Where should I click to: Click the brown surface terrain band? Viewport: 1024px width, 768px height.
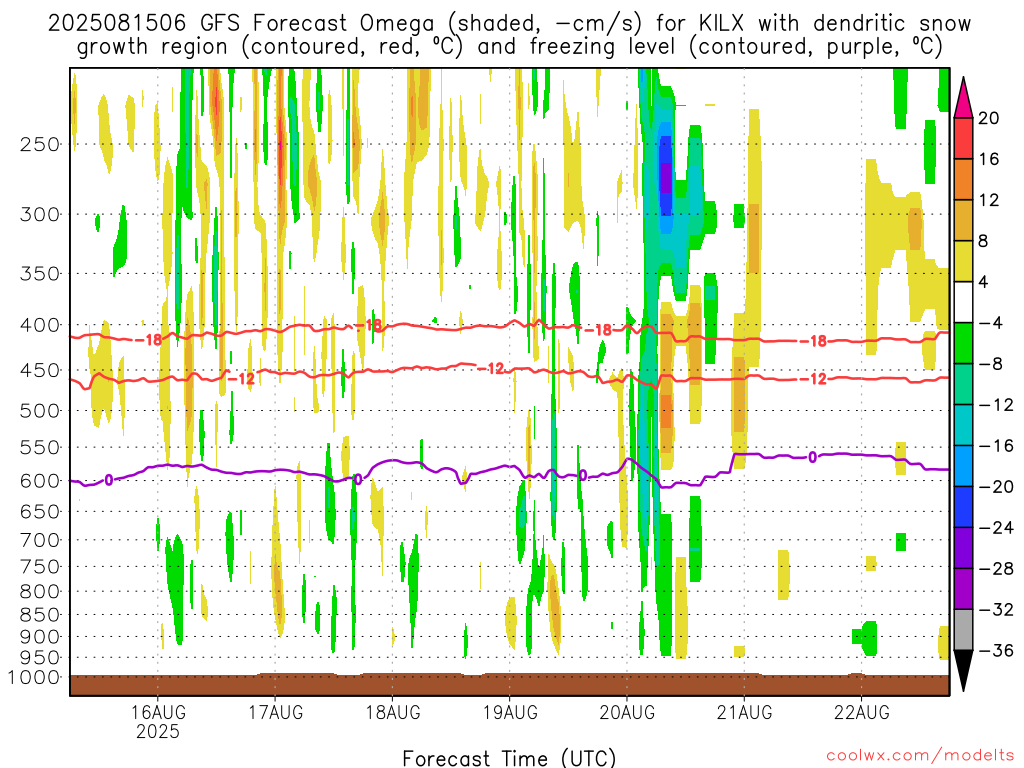pos(509,684)
